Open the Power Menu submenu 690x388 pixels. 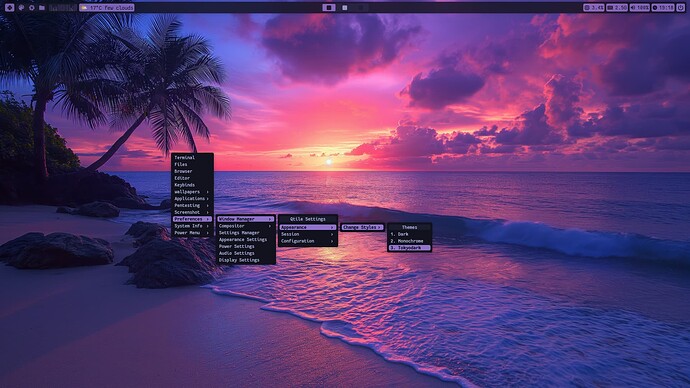point(191,233)
